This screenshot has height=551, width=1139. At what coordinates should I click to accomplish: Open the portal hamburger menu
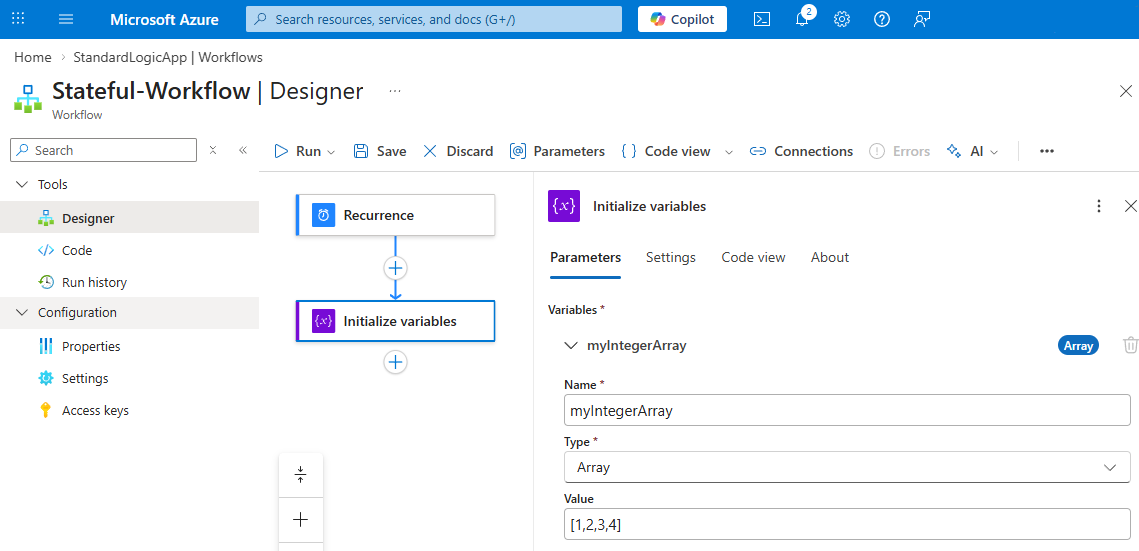pyautogui.click(x=66, y=20)
